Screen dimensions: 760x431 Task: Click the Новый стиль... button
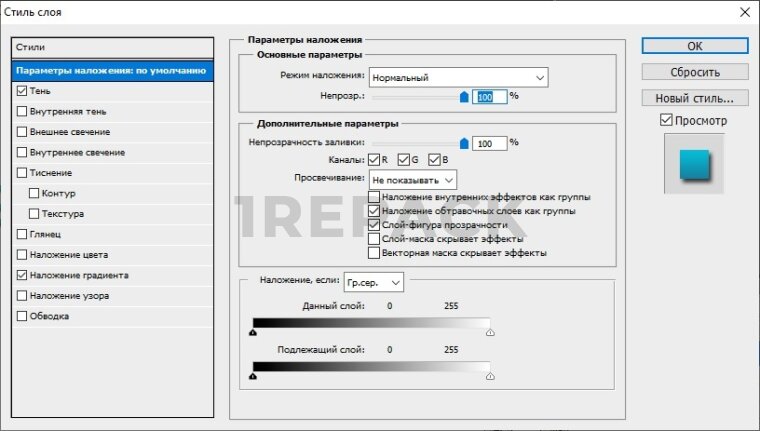694,98
